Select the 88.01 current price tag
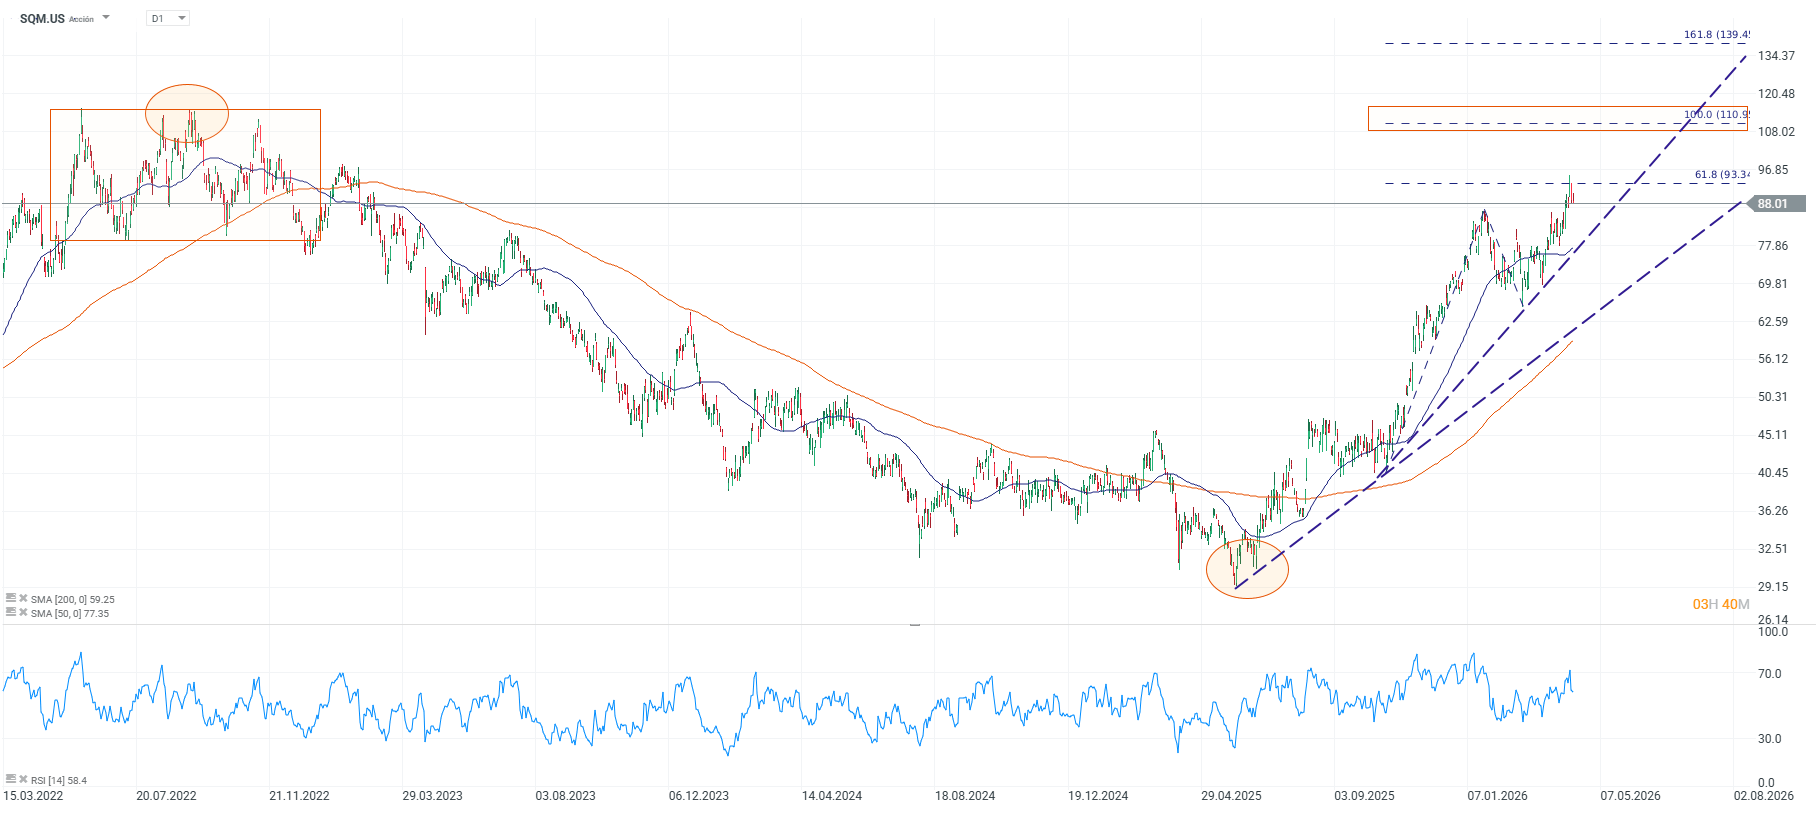Viewport: 1818px width, 813px height. pos(1775,204)
